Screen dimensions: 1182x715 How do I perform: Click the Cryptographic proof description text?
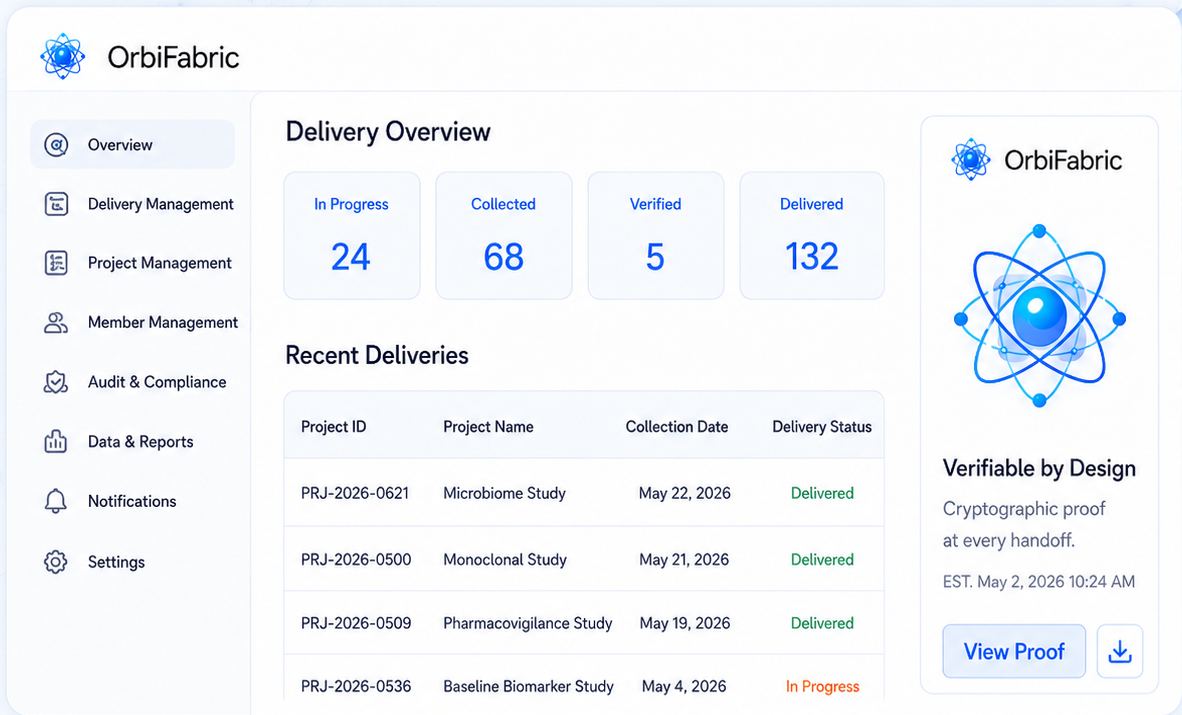[x=1024, y=525]
